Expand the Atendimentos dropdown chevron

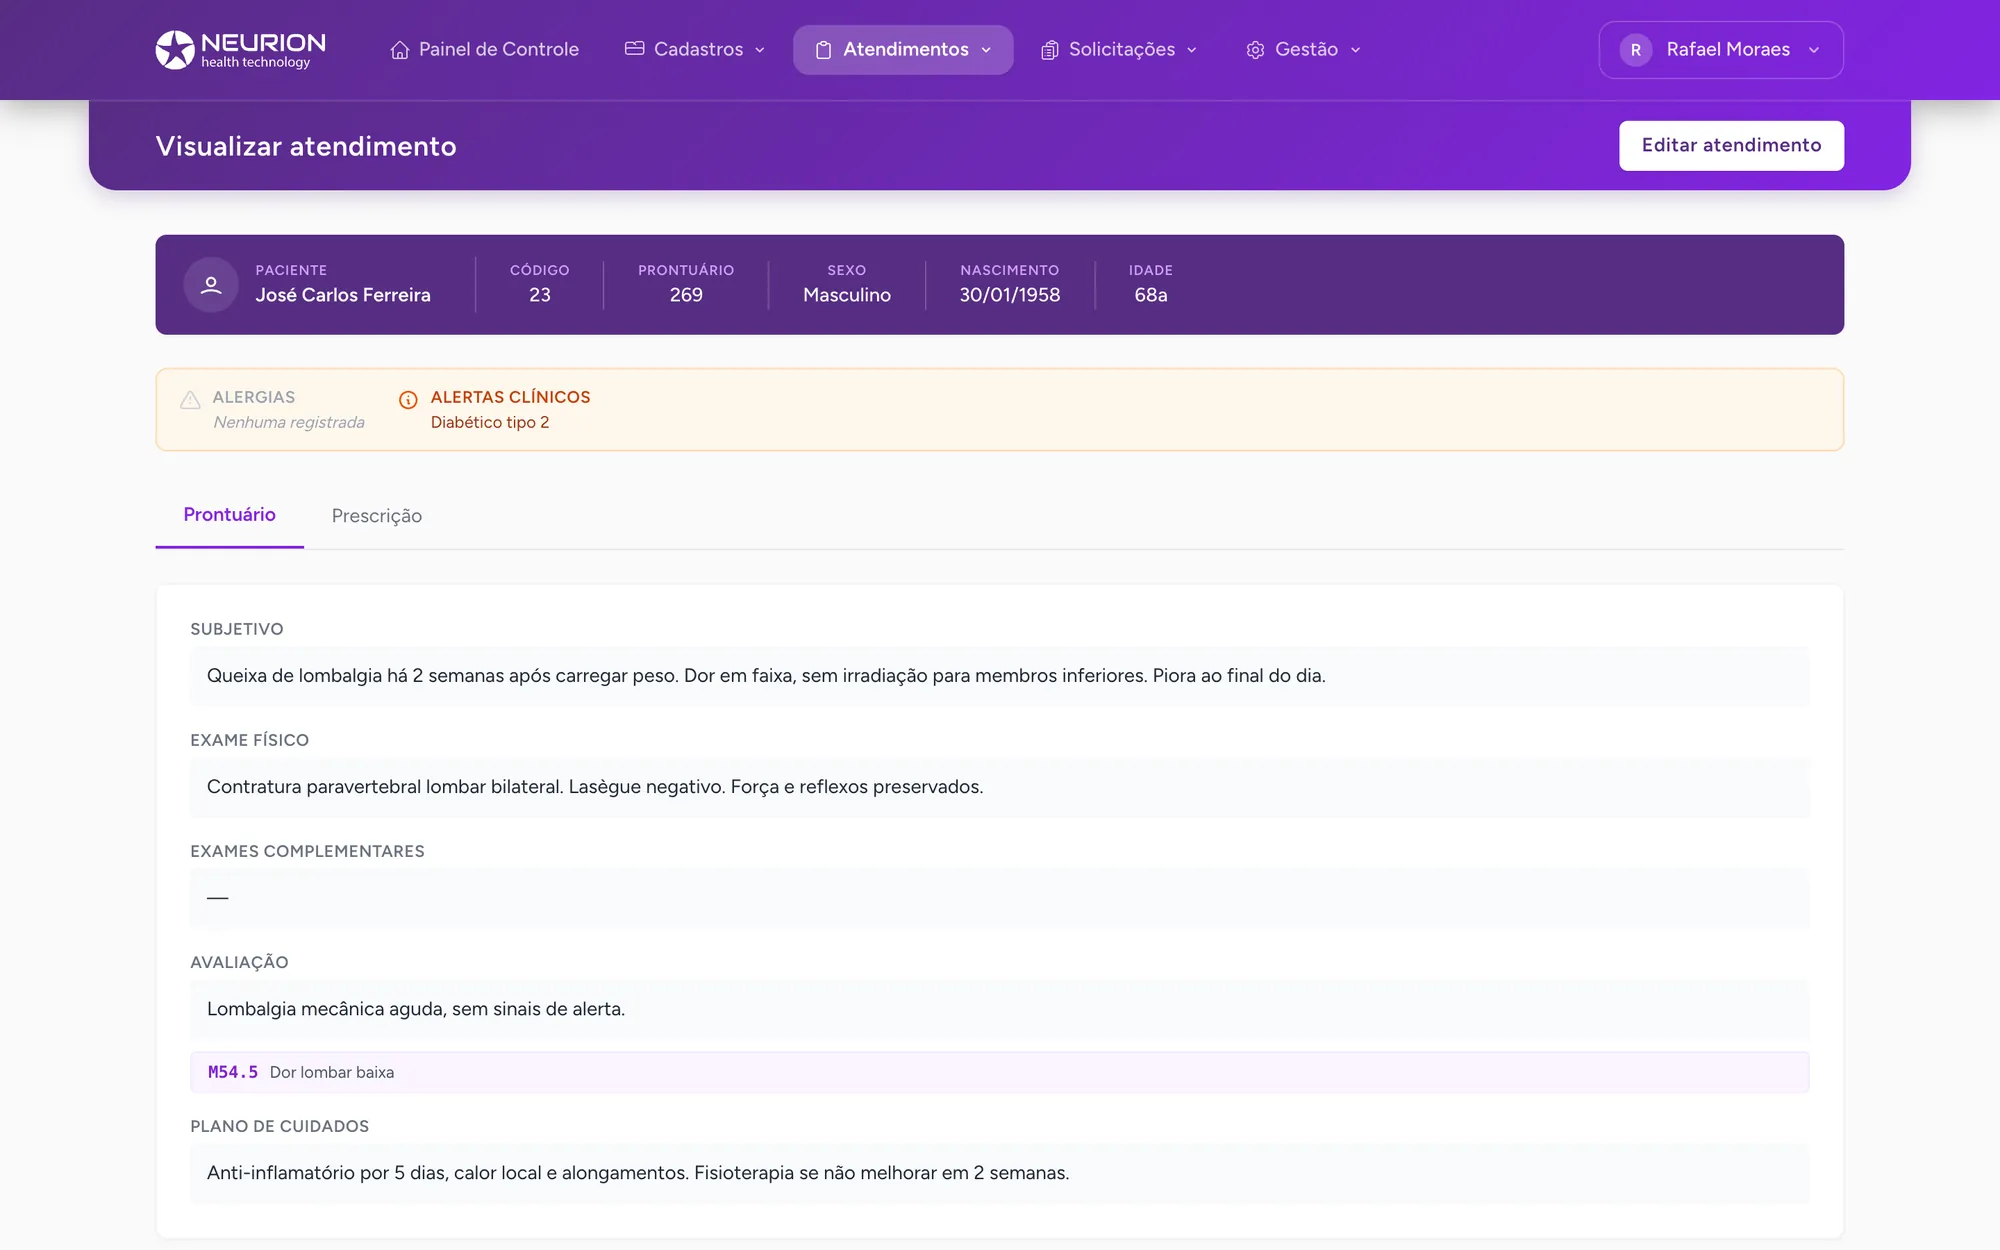coord(986,50)
